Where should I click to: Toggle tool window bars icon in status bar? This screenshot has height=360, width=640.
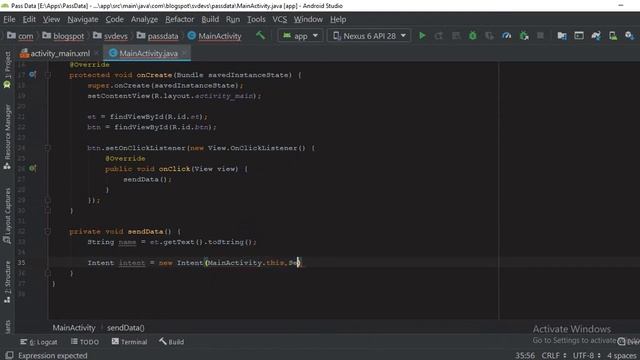pos(9,356)
